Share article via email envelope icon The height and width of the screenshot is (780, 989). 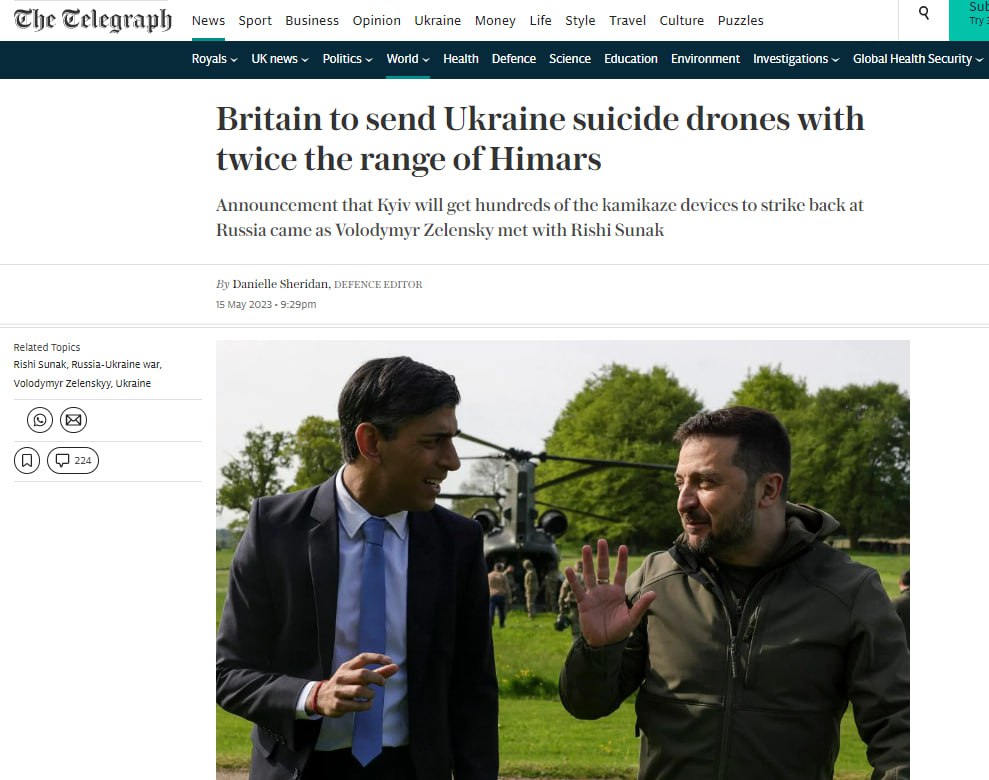[x=73, y=420]
